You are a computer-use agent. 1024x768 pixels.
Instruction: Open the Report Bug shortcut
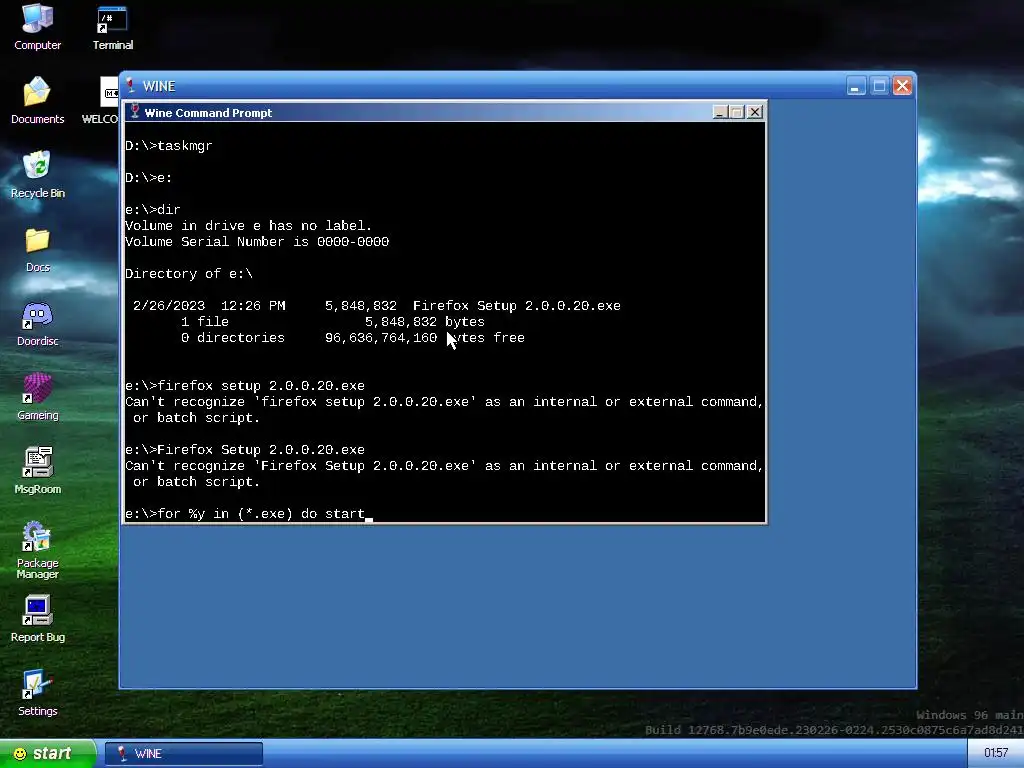tap(37, 618)
